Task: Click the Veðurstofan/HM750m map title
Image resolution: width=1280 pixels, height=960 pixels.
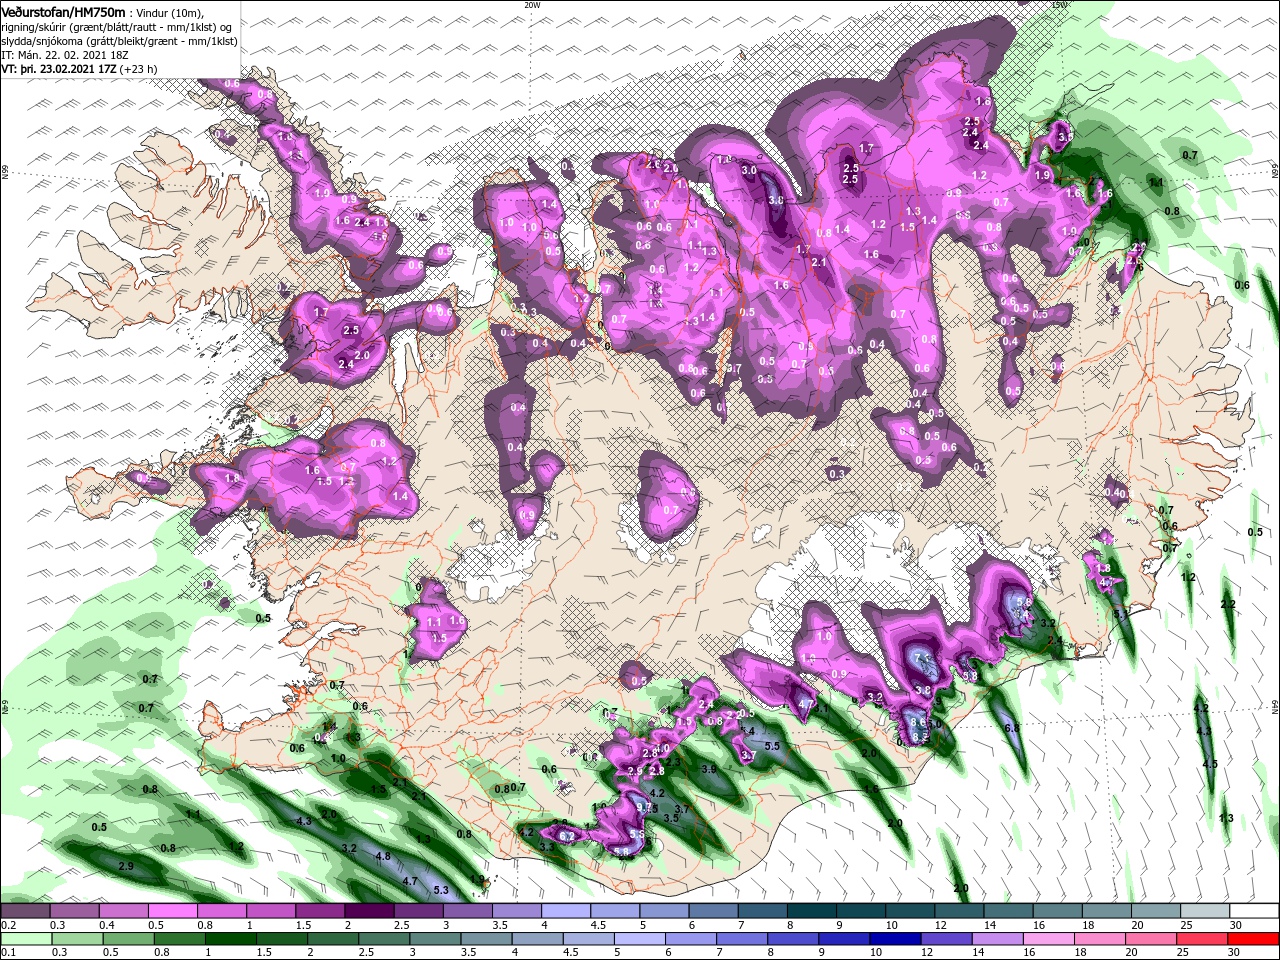Action: [x=64, y=12]
